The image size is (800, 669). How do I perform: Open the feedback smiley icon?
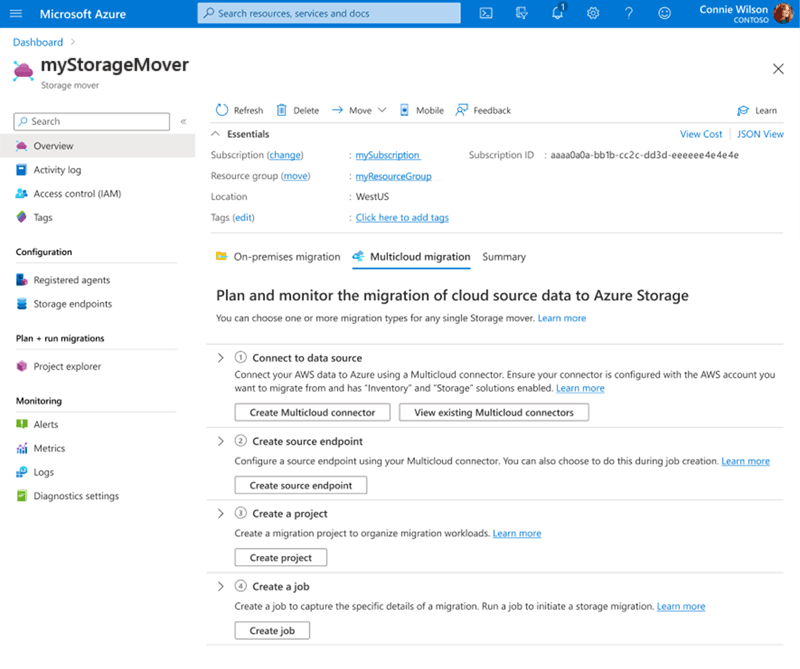664,13
